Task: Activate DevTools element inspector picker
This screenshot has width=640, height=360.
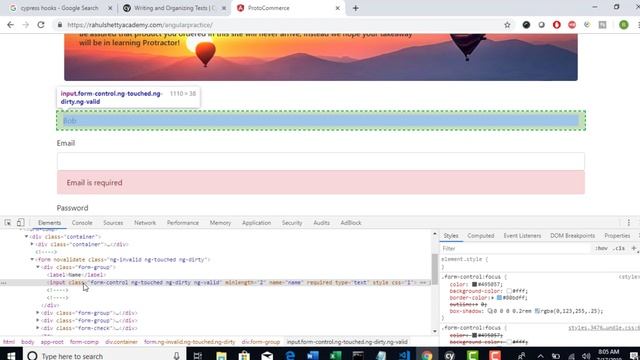Action: pyautogui.click(x=8, y=222)
